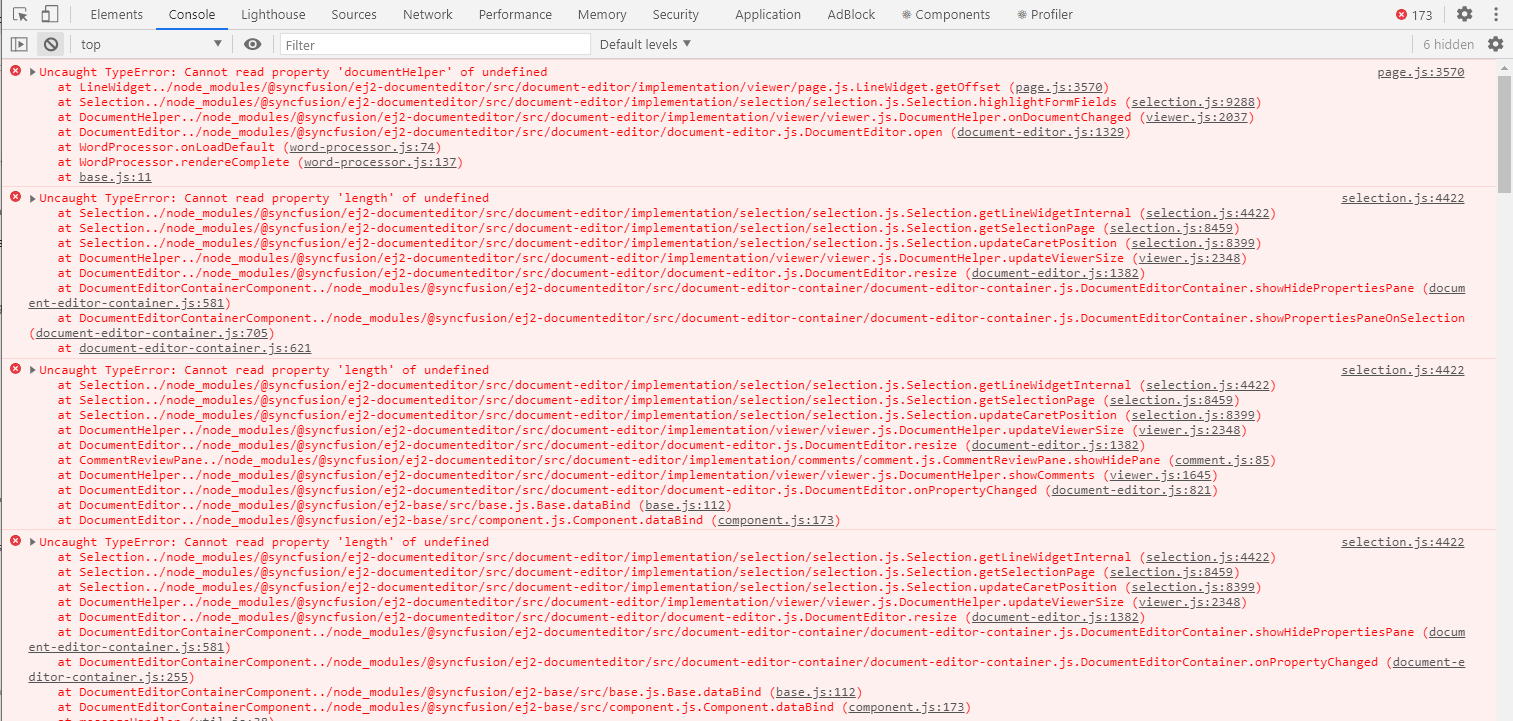
Task: Clear console with the ban icon
Action: tap(50, 44)
